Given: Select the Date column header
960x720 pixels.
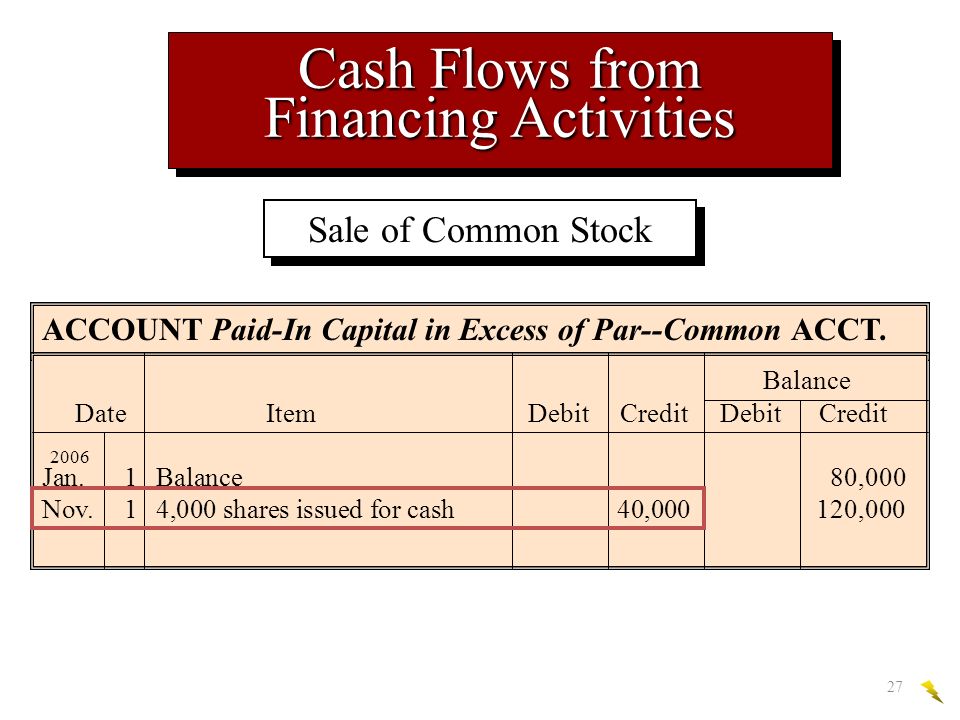Looking at the screenshot, I should click(100, 413).
